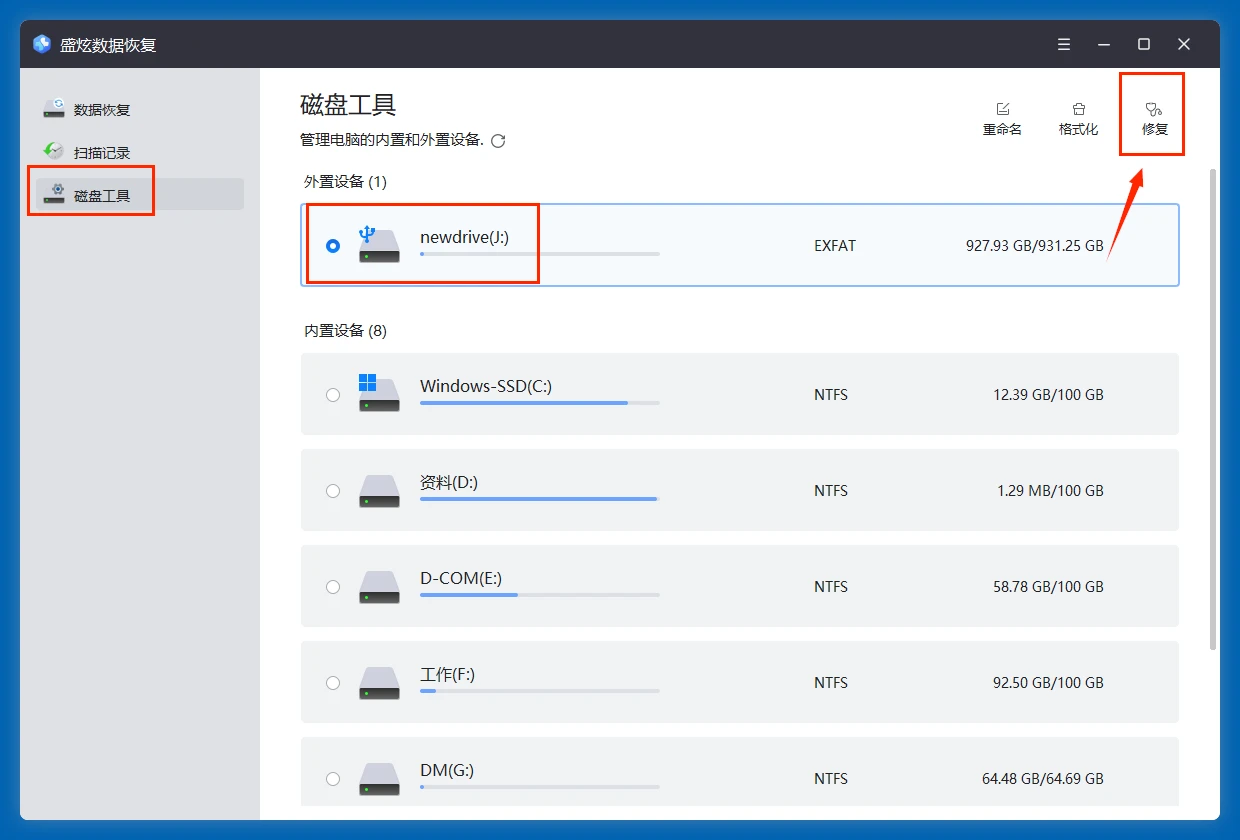Image resolution: width=1240 pixels, height=840 pixels.
Task: Switch to the 数据恢复 sidebar entry
Action: point(85,109)
